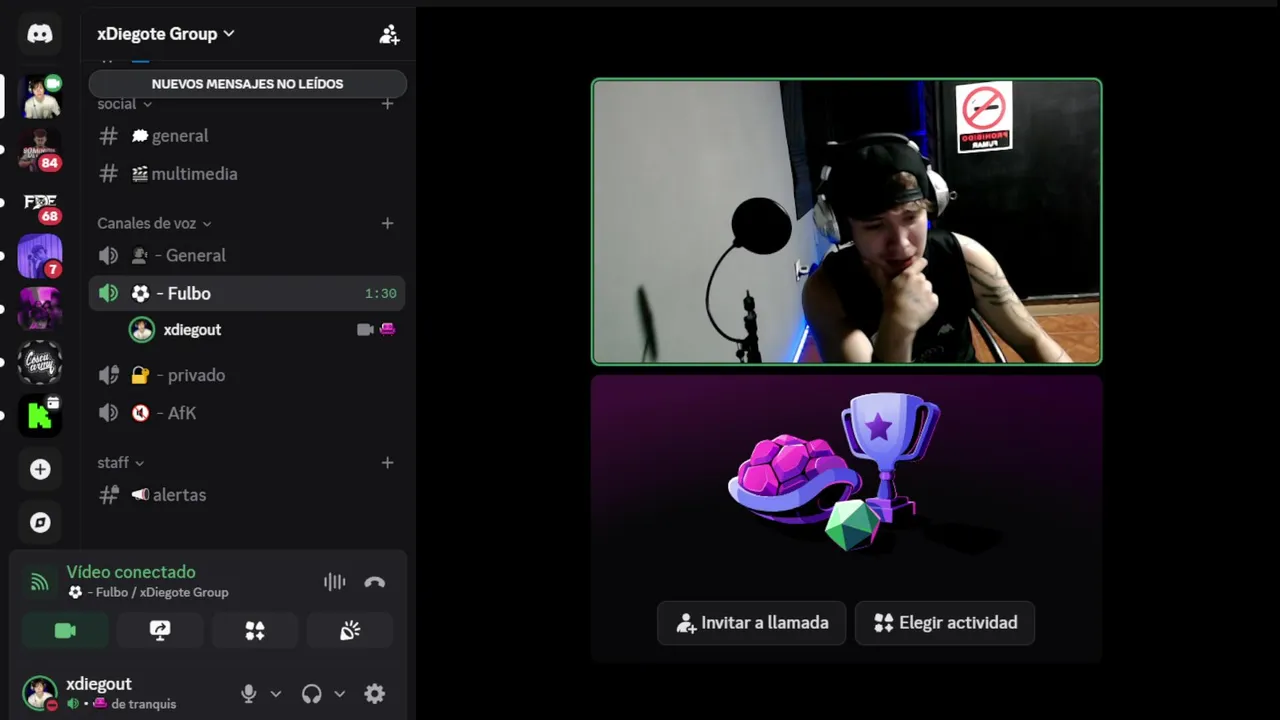Click the Fulbo / xDiegote Group subtitle
Image resolution: width=1280 pixels, height=720 pixels.
[147, 593]
